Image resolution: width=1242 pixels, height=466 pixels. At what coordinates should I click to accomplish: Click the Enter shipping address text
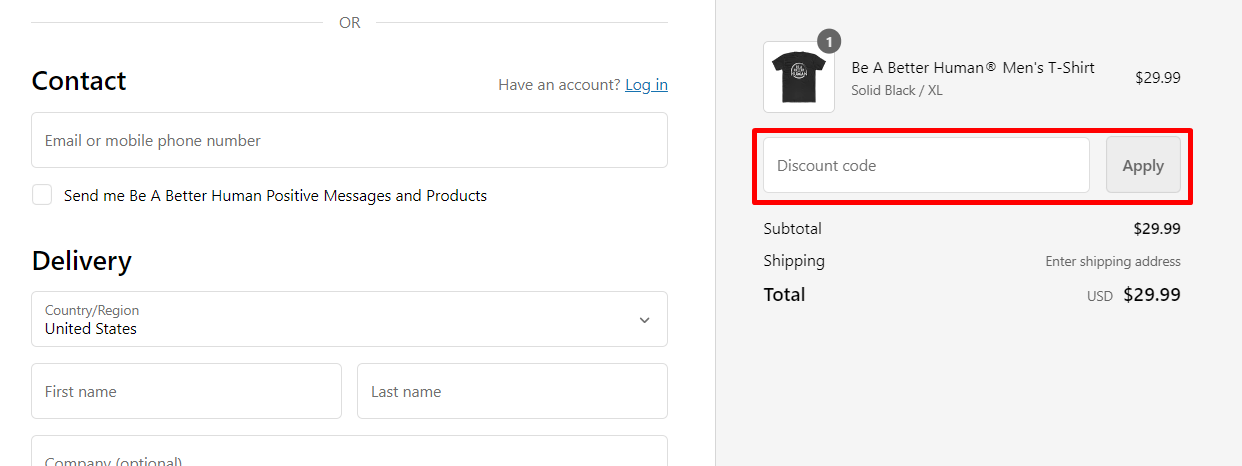coord(1113,261)
